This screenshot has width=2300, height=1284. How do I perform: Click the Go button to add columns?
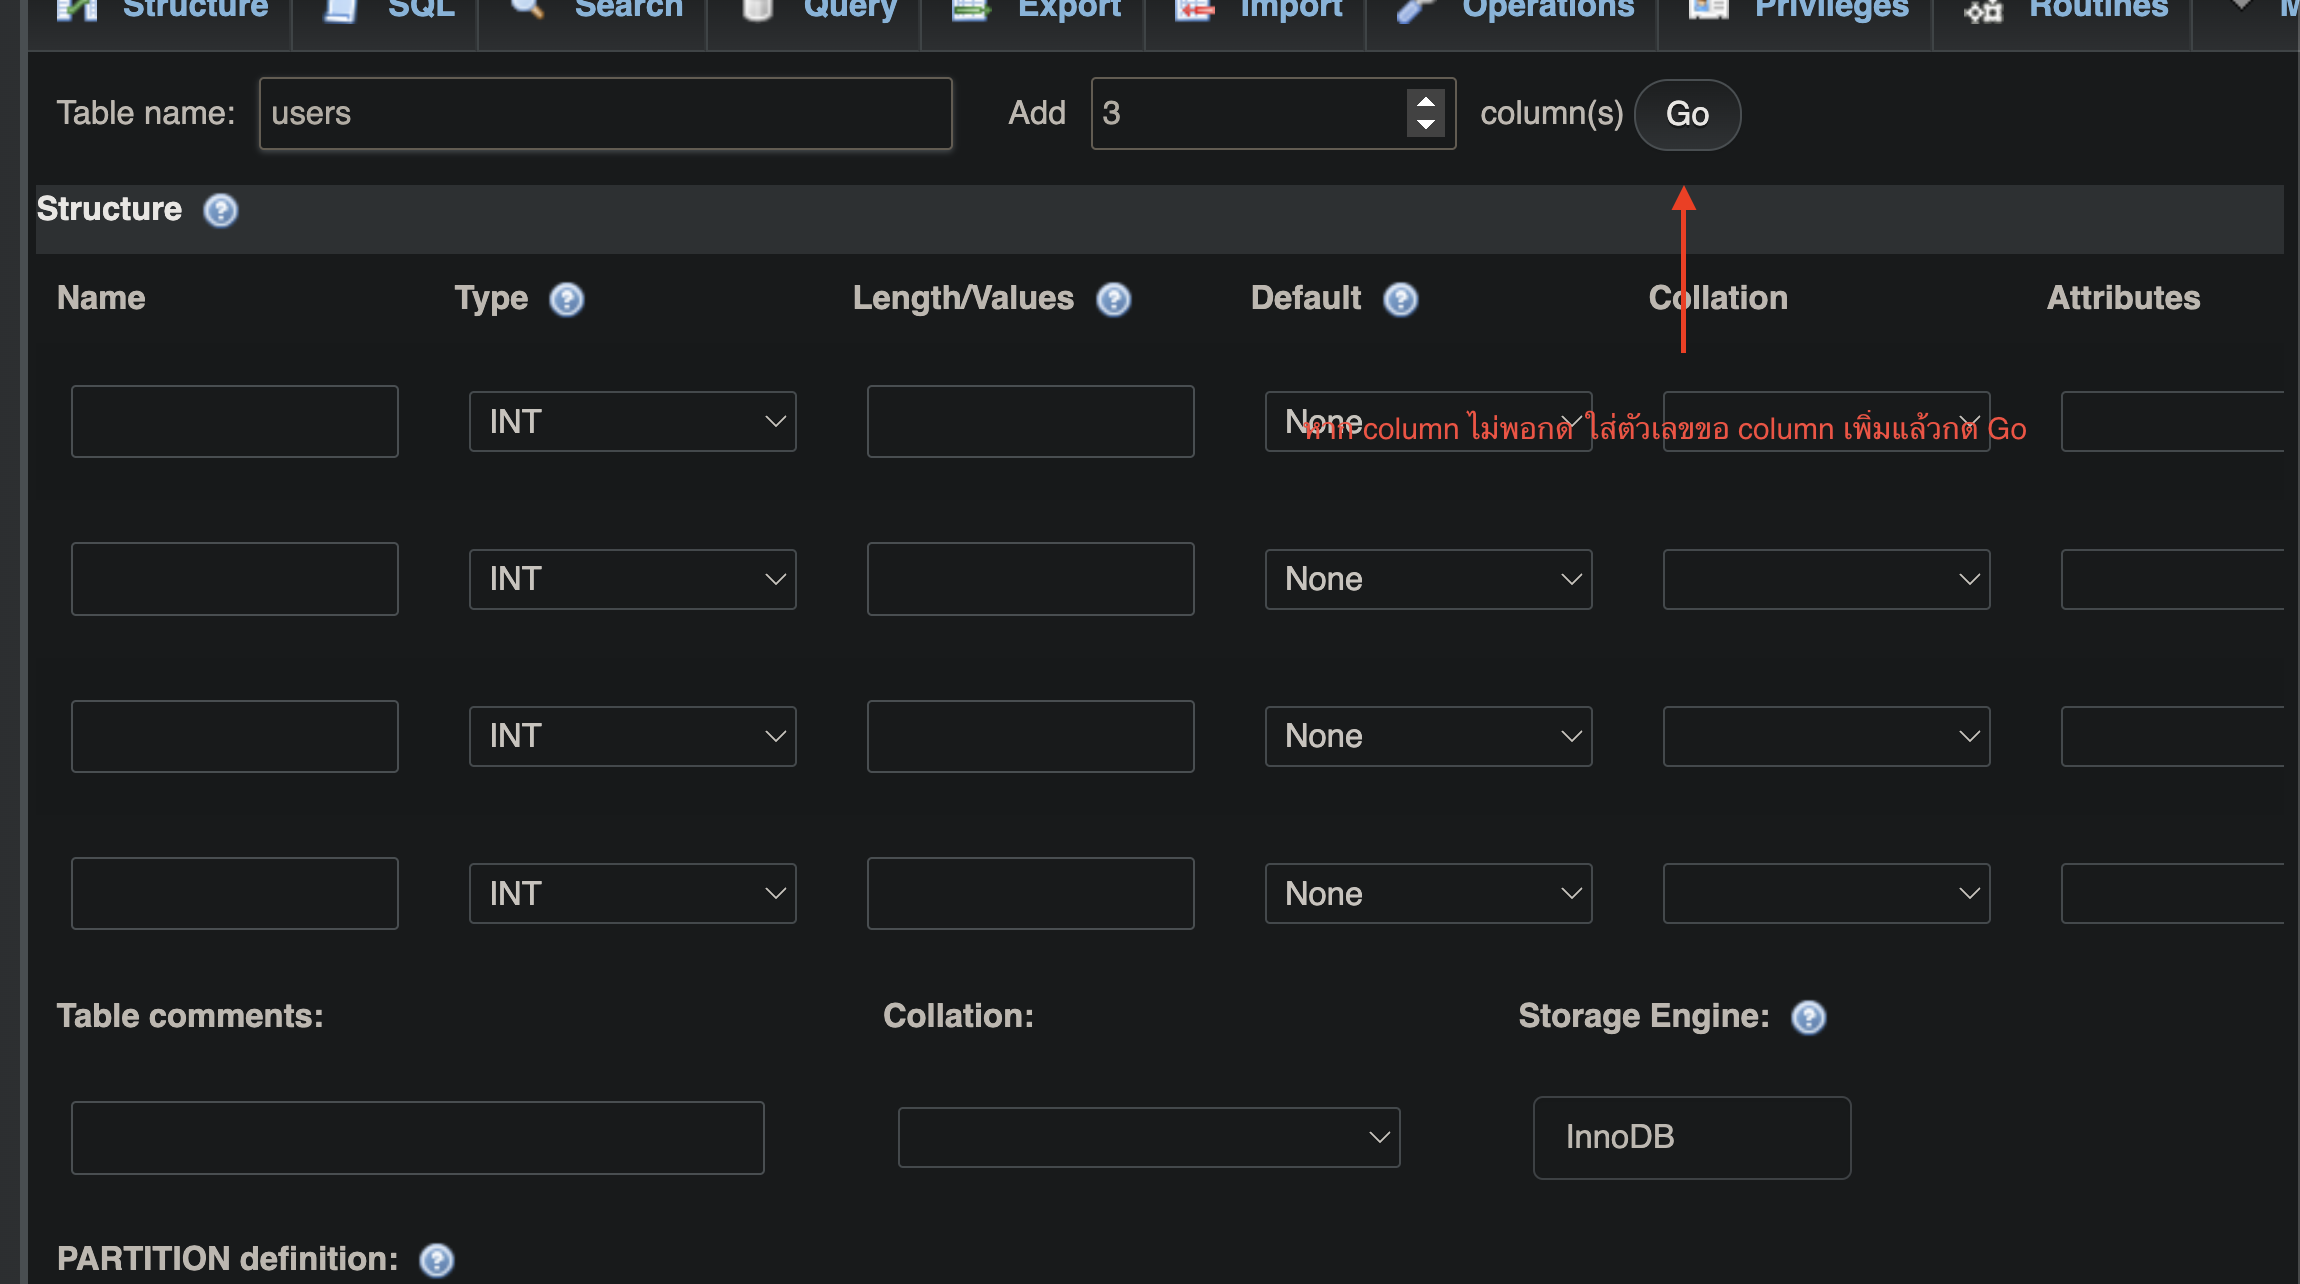pyautogui.click(x=1687, y=114)
